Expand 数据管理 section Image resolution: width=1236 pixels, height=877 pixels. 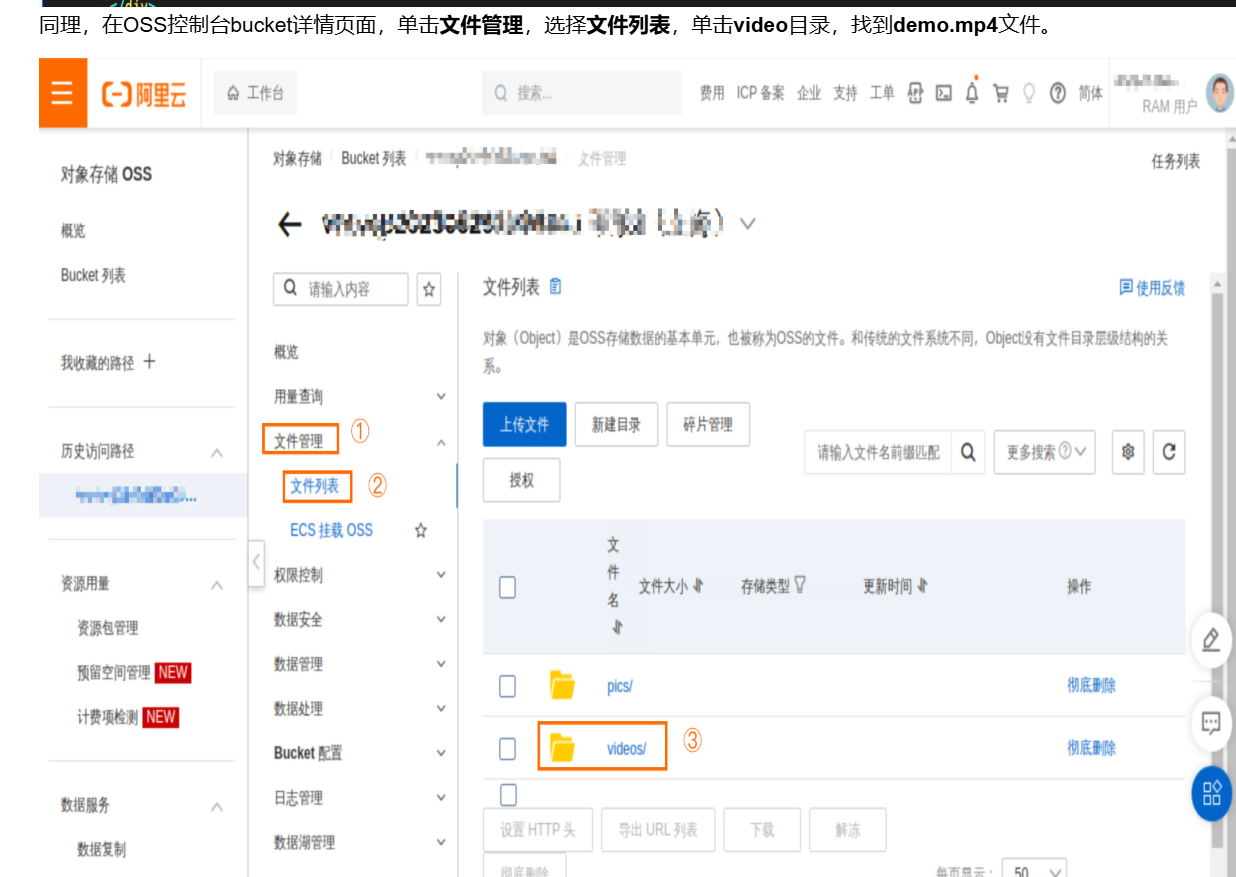(x=441, y=664)
